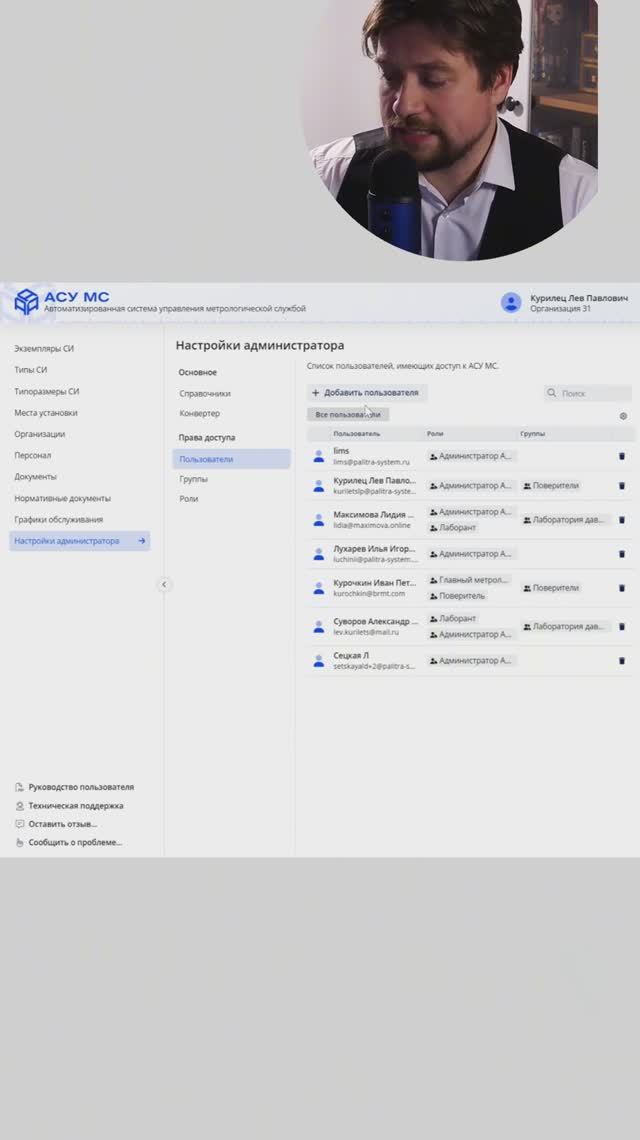Click Администратор role chip for Сецкая Л
The width and height of the screenshot is (640, 1140).
tap(471, 660)
